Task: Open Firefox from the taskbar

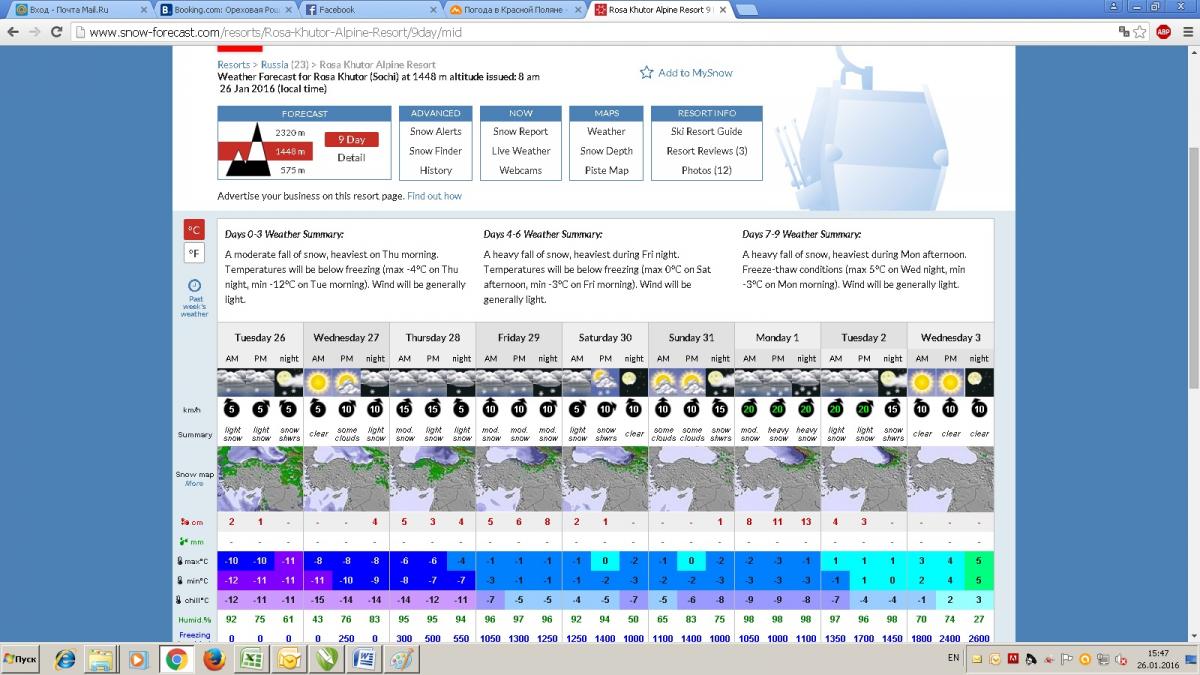Action: [x=213, y=660]
